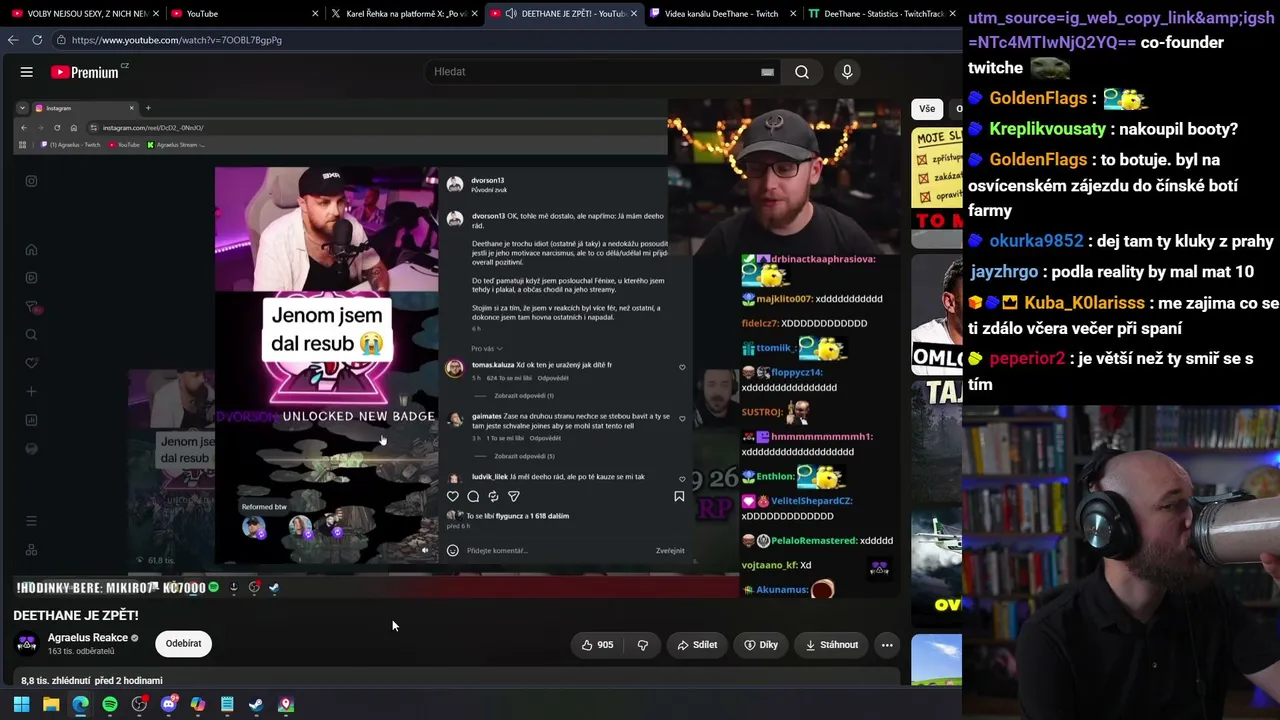This screenshot has height=720, width=1280.
Task: Expand Zobrazit odpovědi (5) replies
Action: tap(524, 456)
